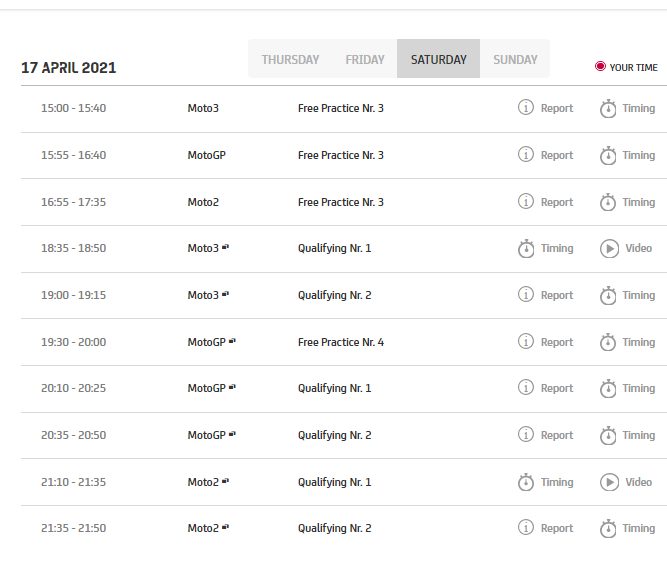Click Timing stopwatch for MotoGP Qualifying Nr. 2
Image resolution: width=667 pixels, height=580 pixels.
tap(608, 436)
